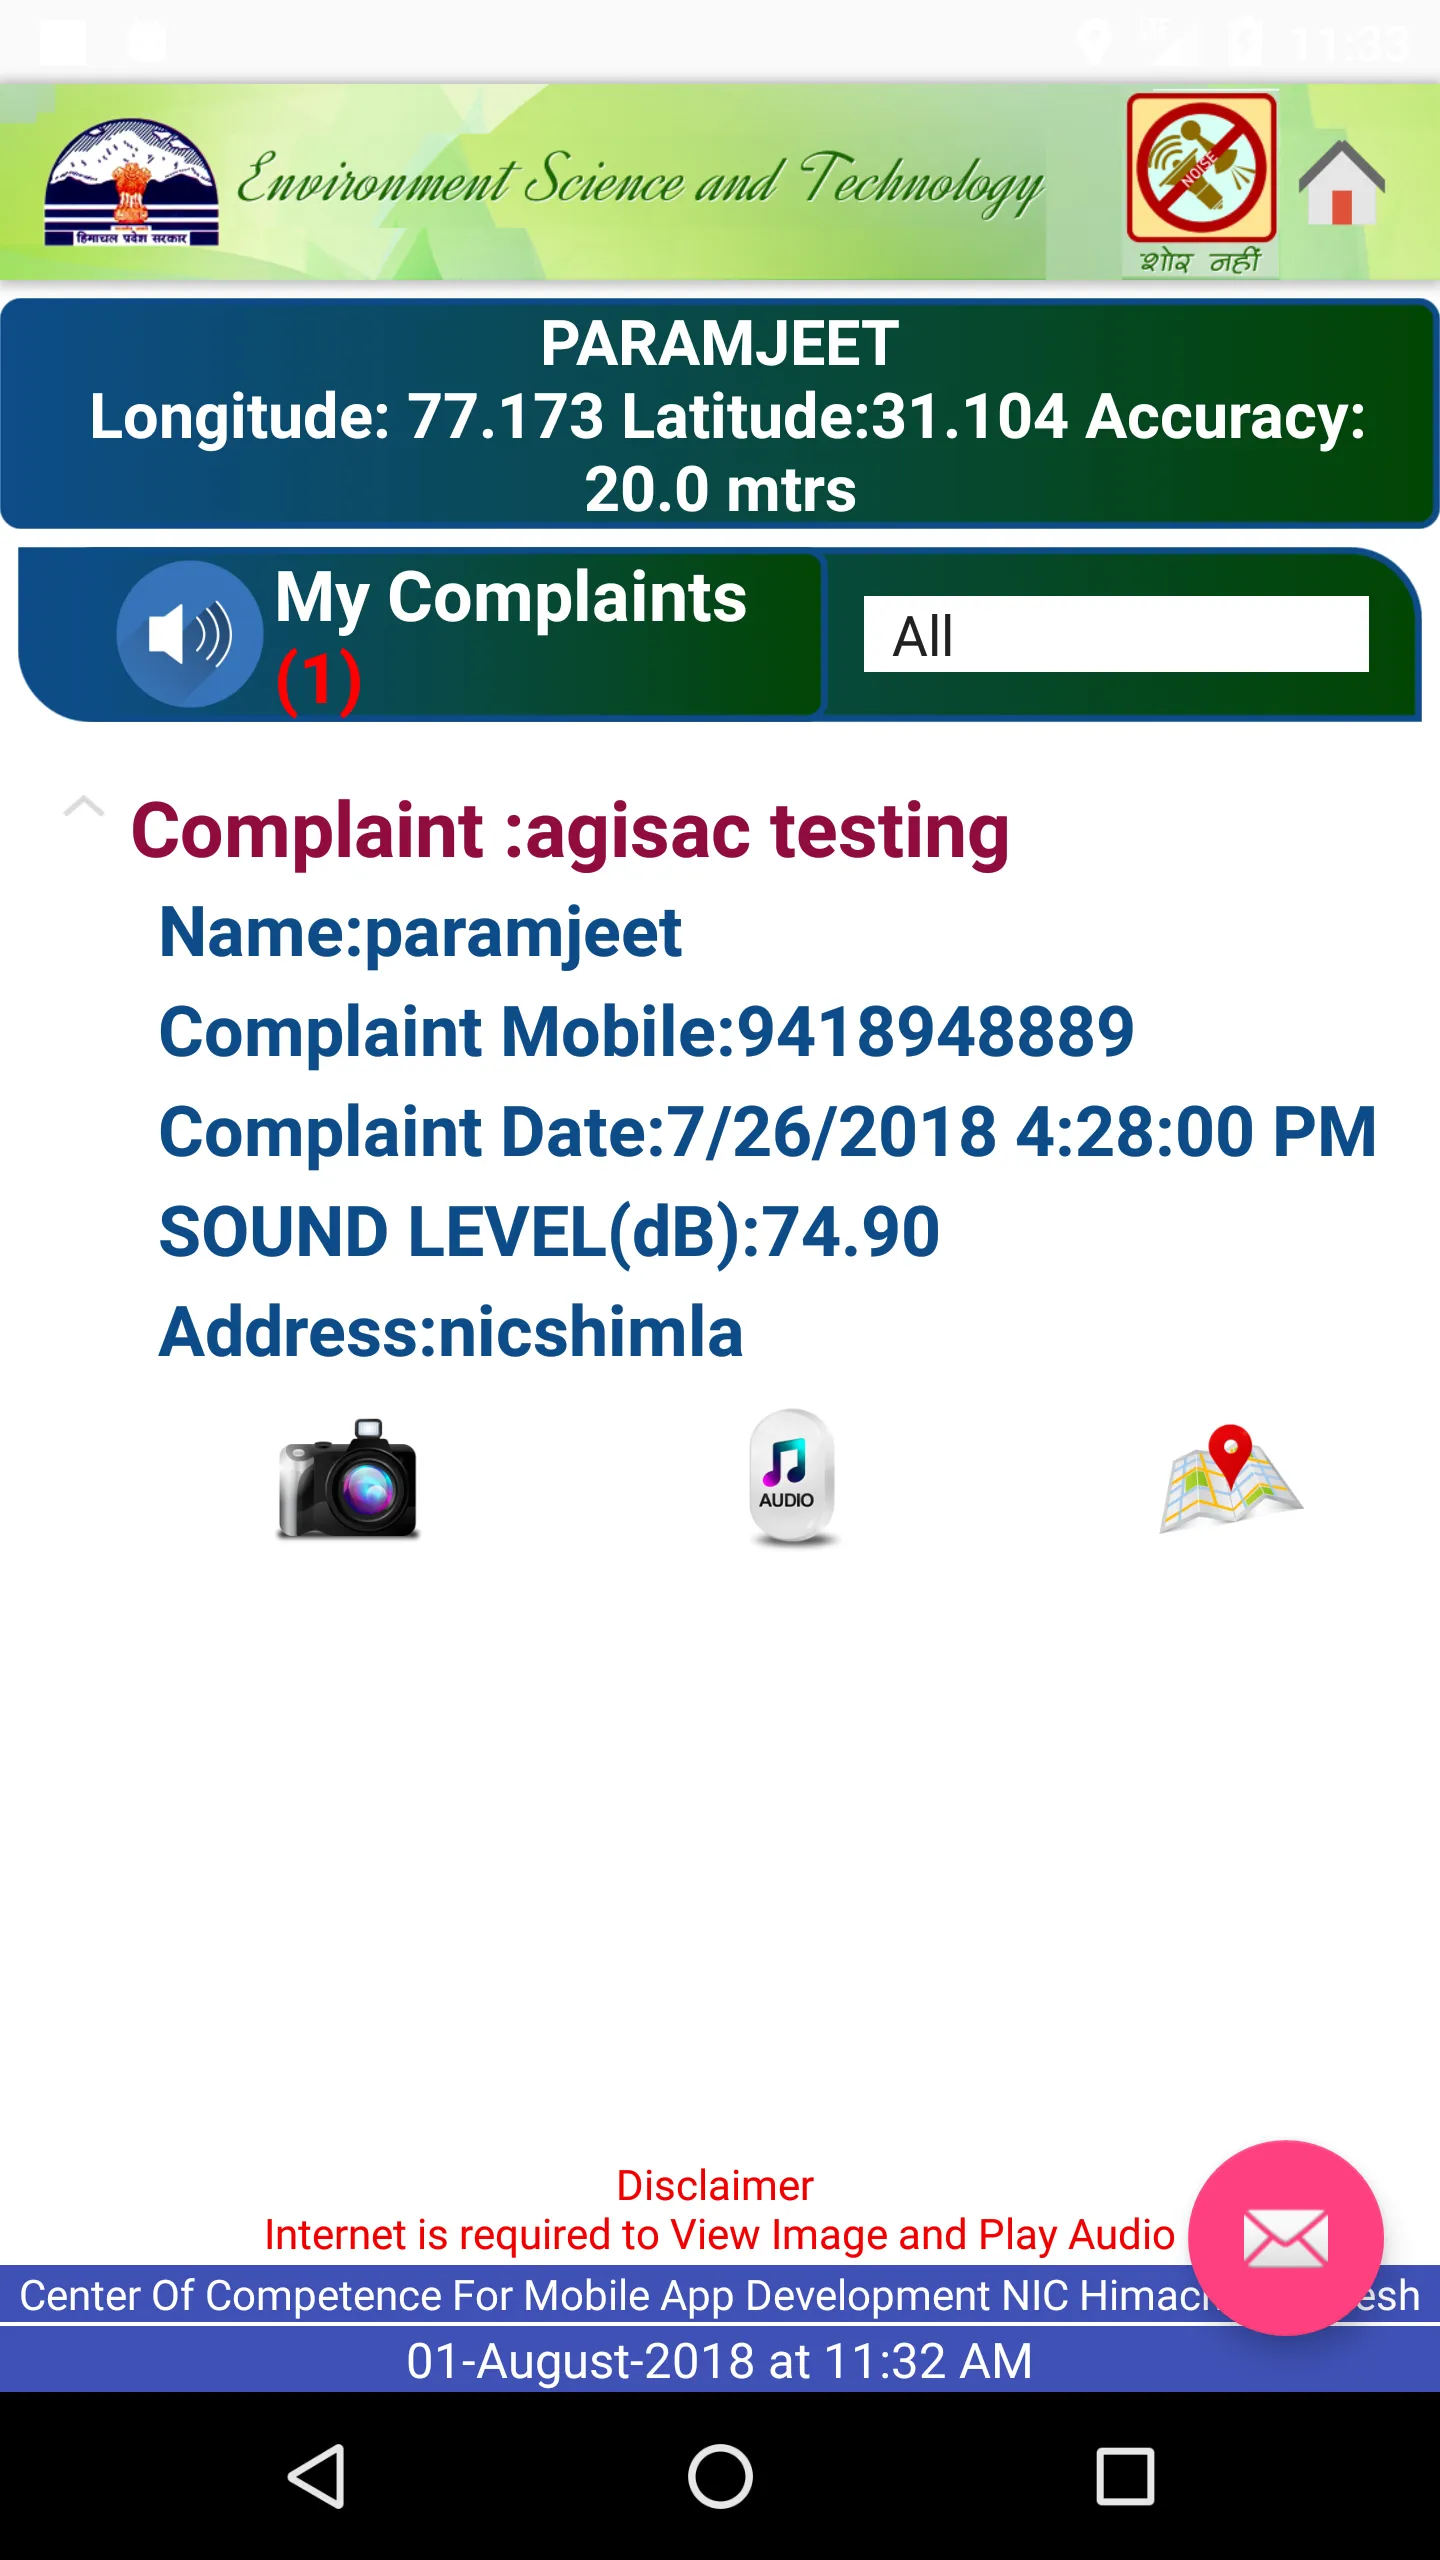The image size is (1440, 2560).
Task: Click the Himachal Pradesh government emblem
Action: click(131, 183)
